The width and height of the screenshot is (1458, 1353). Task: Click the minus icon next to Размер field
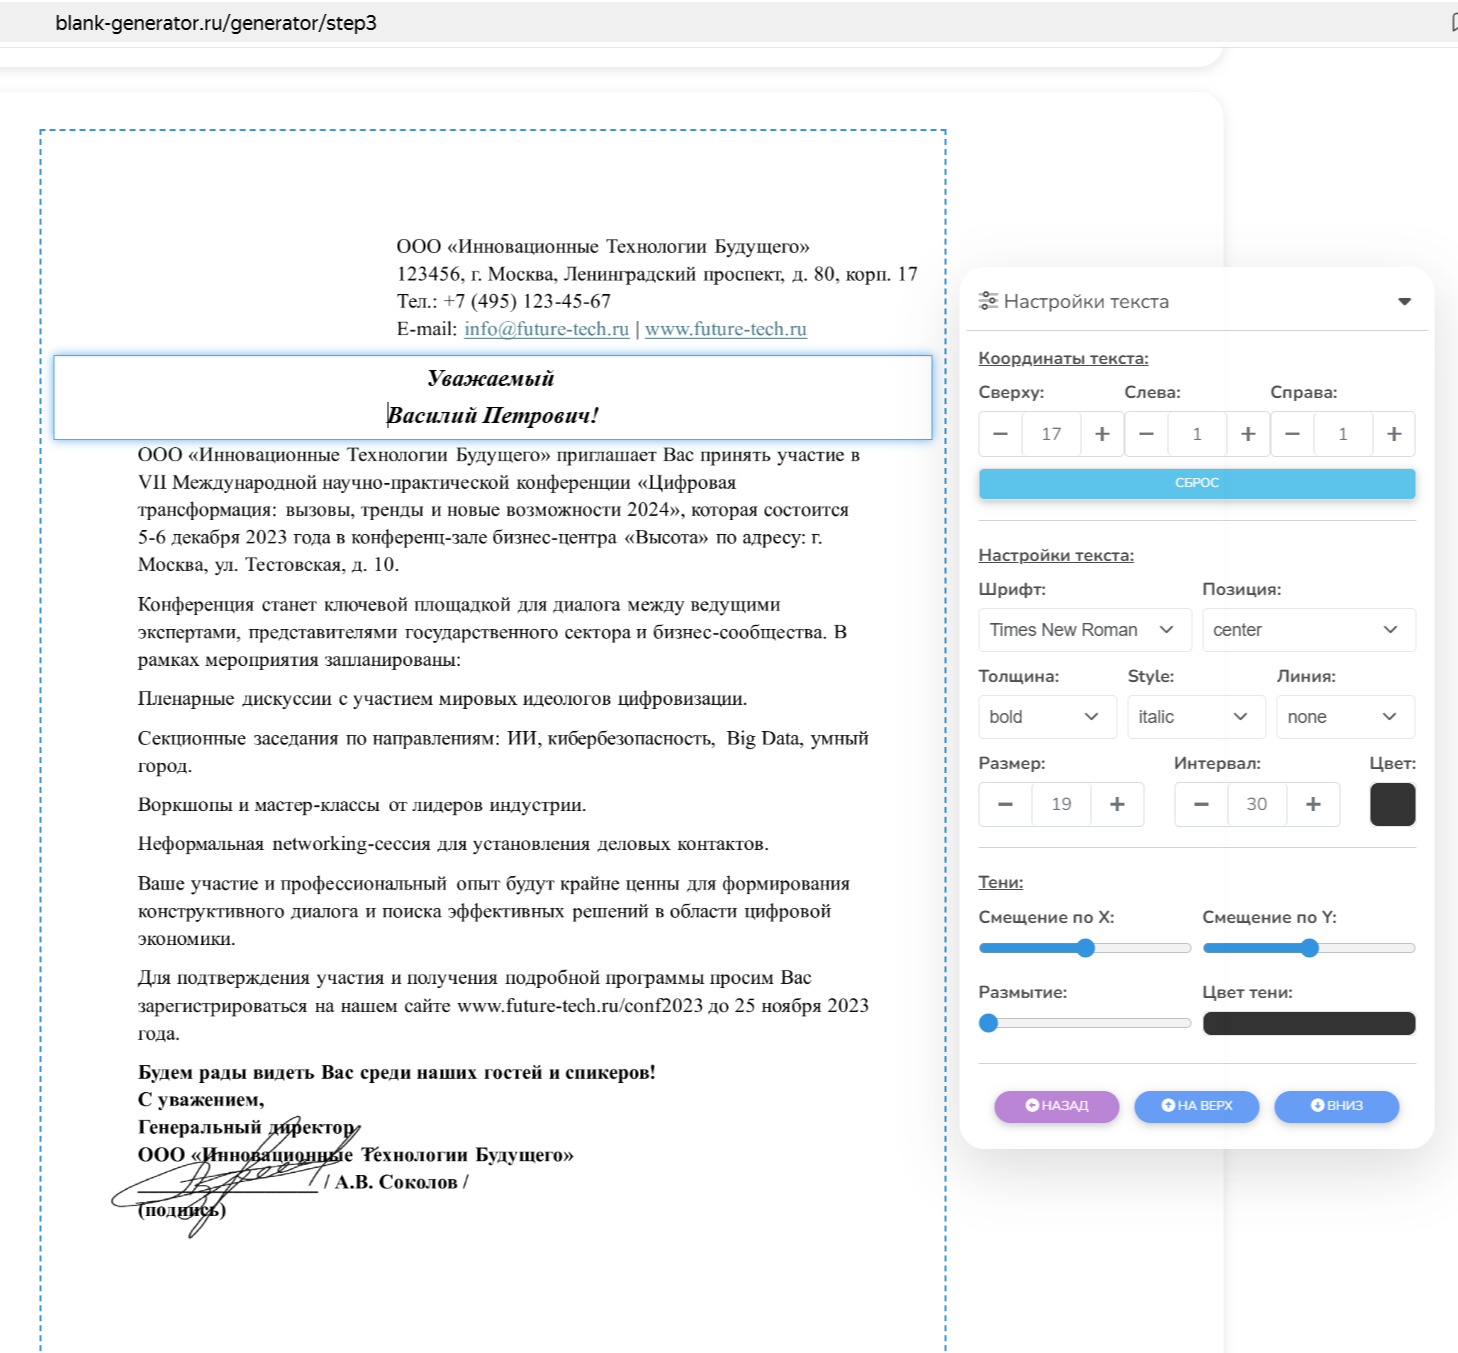point(1005,804)
